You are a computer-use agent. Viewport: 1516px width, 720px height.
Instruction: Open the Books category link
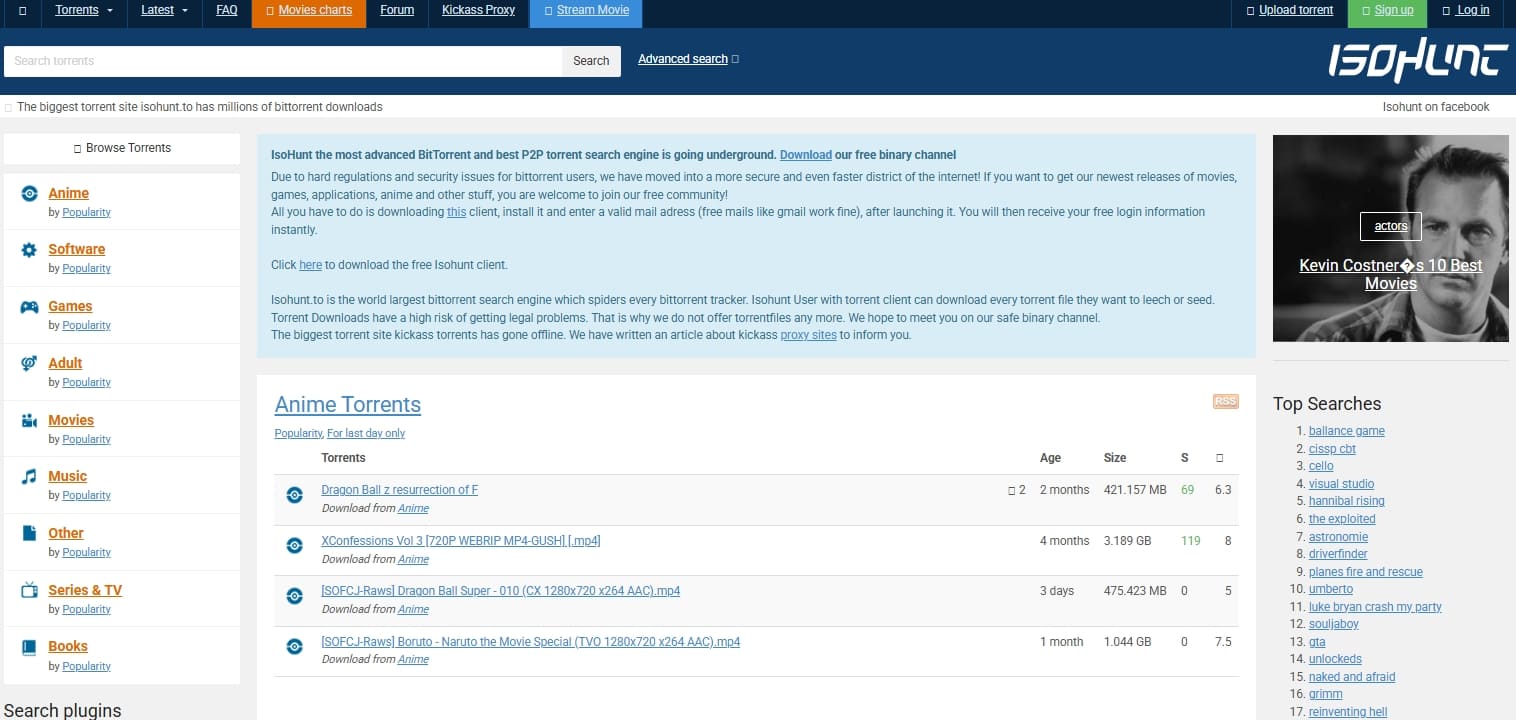pyautogui.click(x=68, y=646)
